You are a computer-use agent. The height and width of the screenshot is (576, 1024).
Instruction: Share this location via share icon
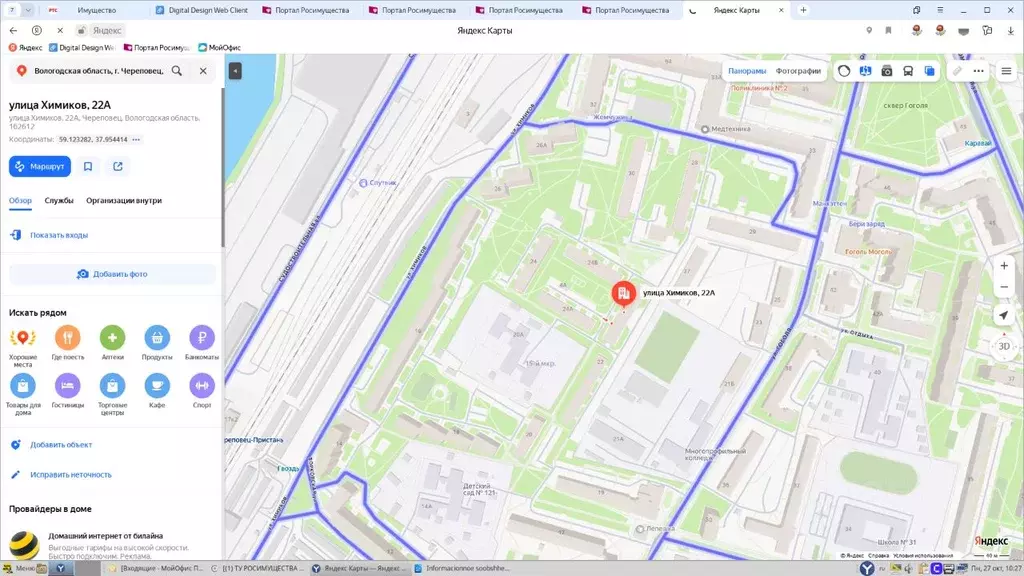point(118,166)
